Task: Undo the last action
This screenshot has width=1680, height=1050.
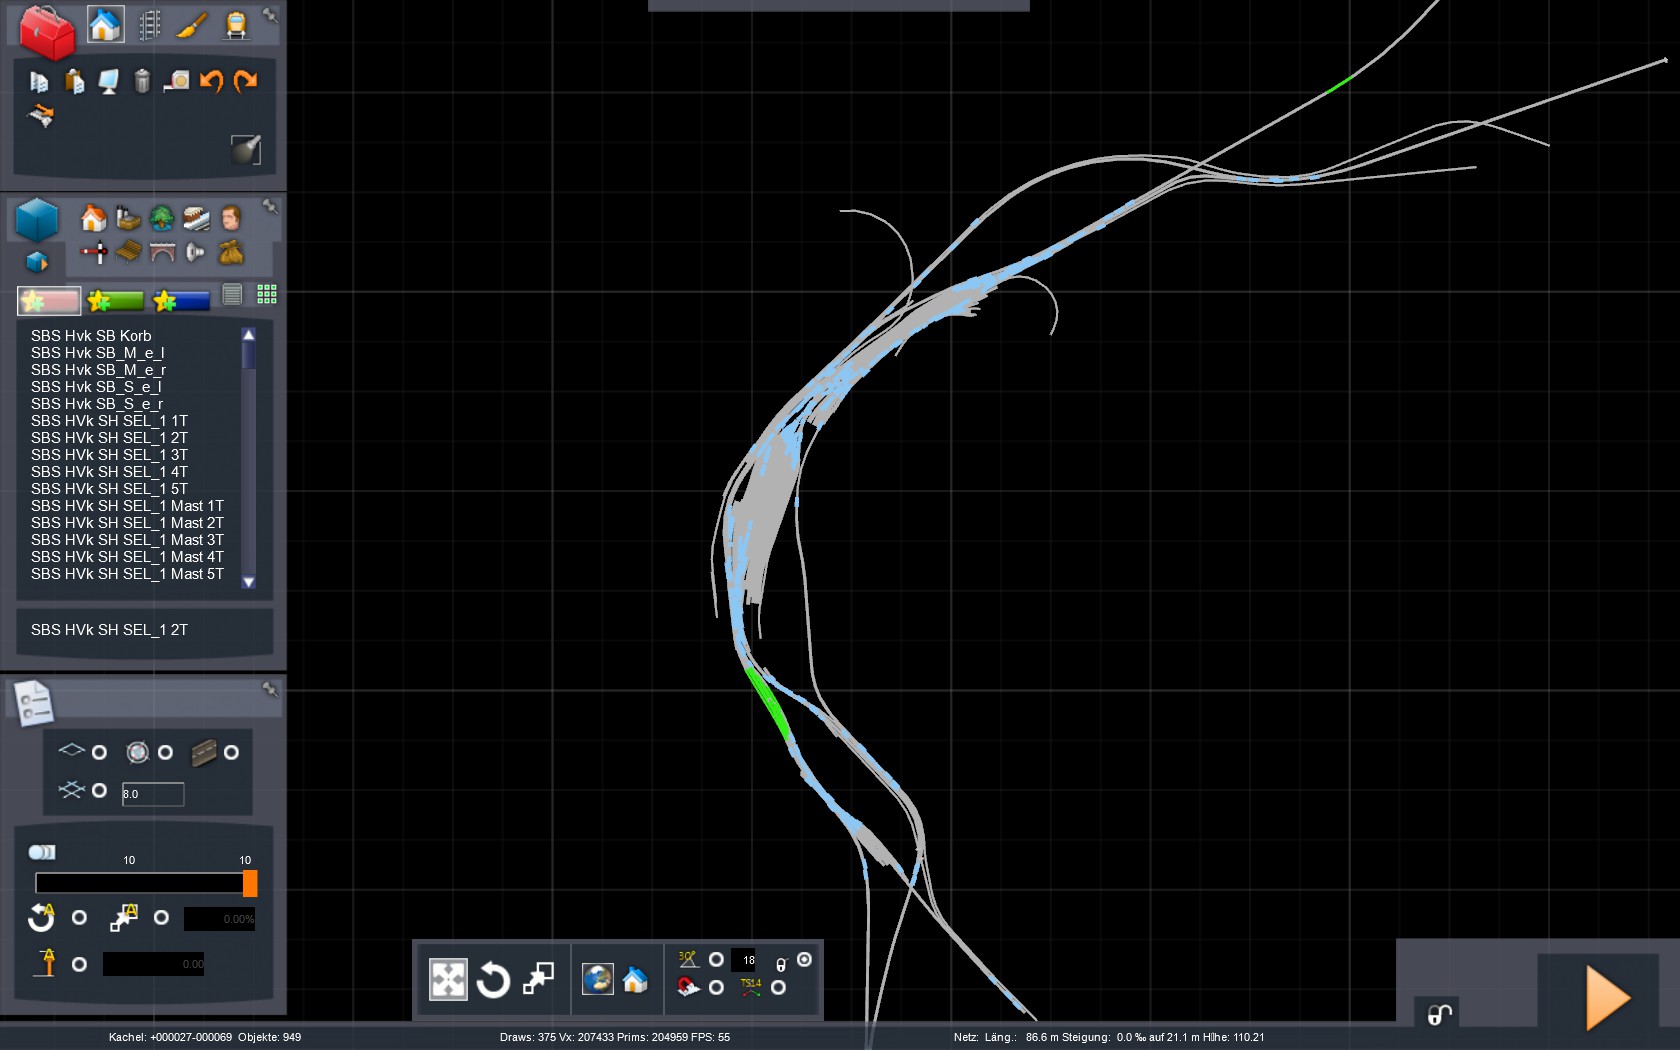Action: point(211,81)
